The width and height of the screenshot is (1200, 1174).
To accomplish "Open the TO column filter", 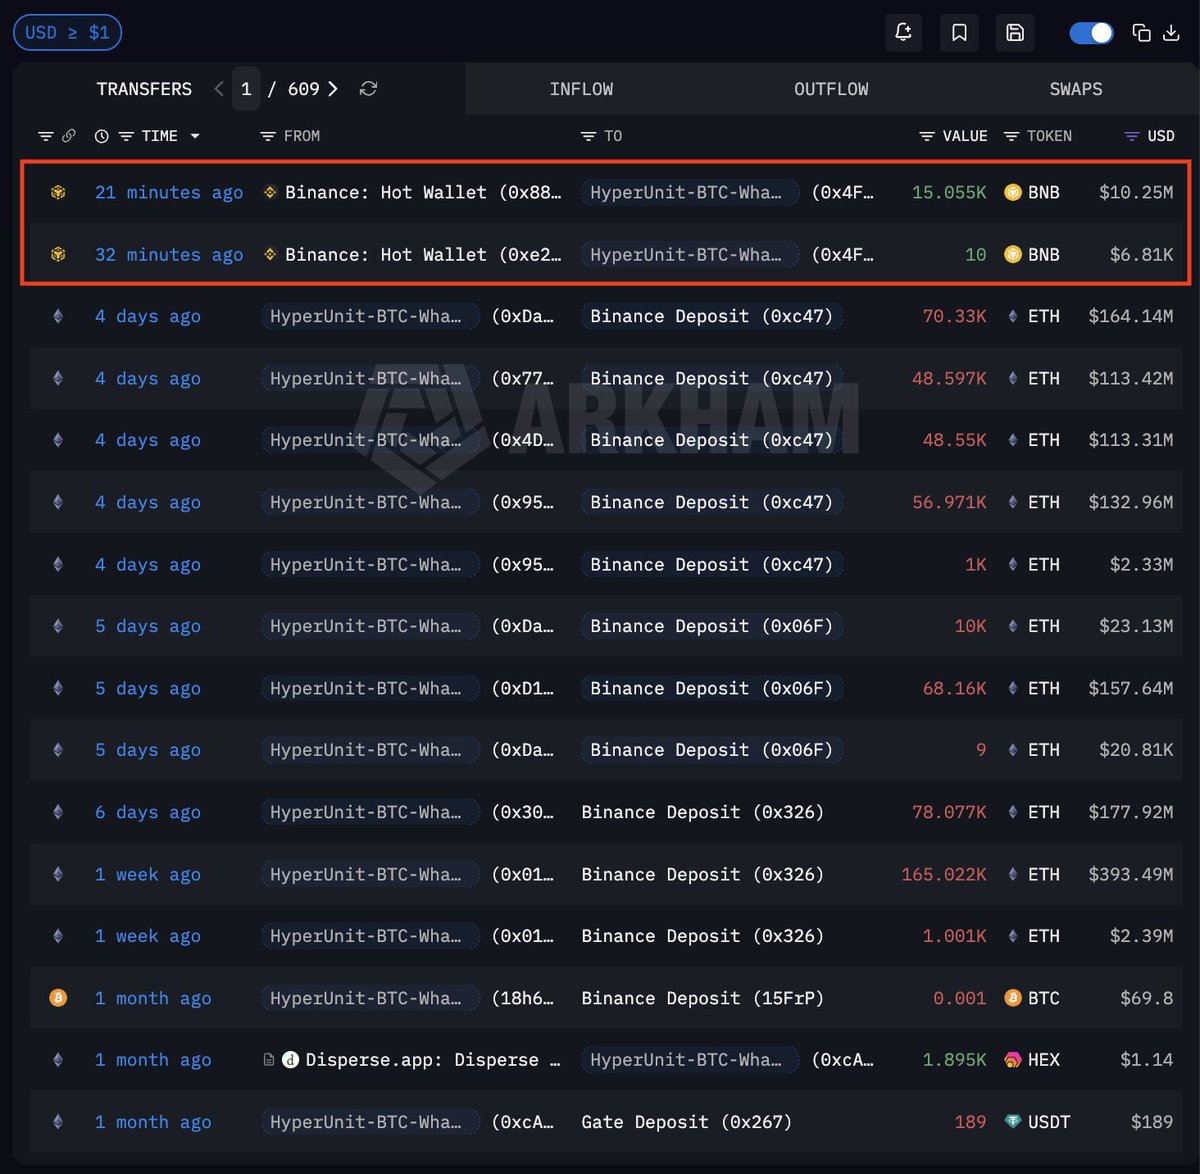I will coord(588,136).
